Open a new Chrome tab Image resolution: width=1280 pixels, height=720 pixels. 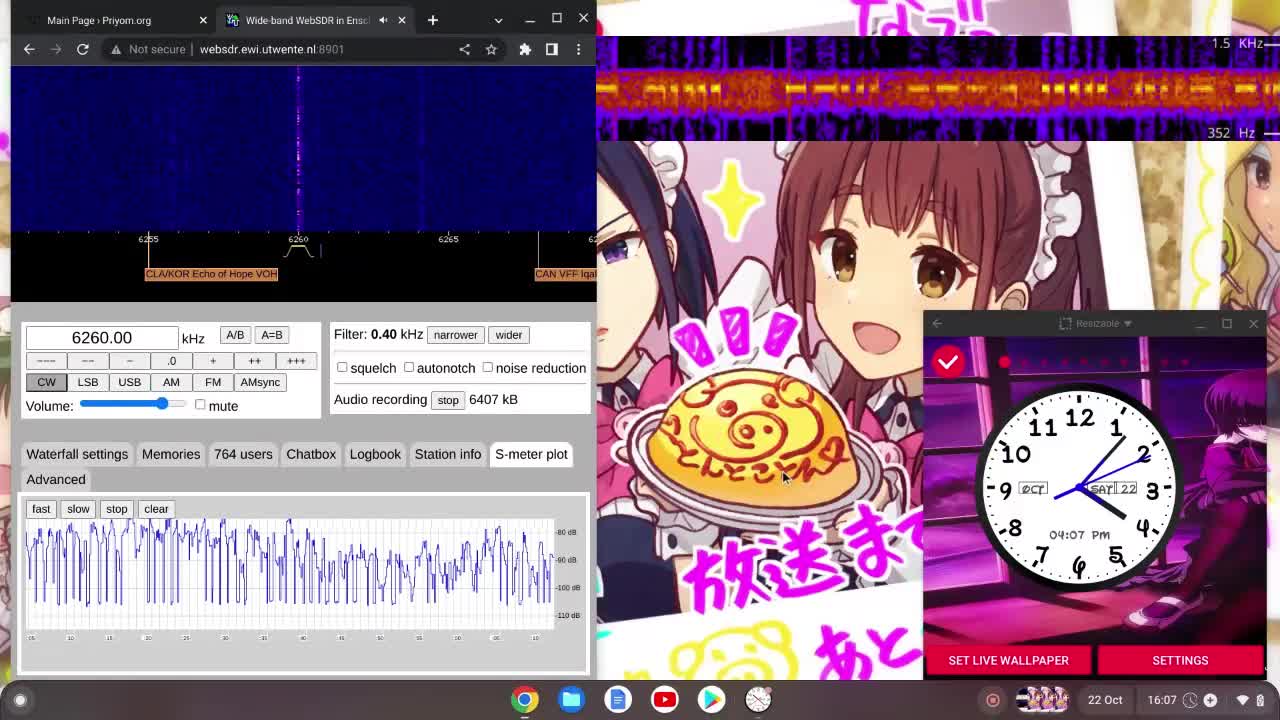tap(433, 20)
